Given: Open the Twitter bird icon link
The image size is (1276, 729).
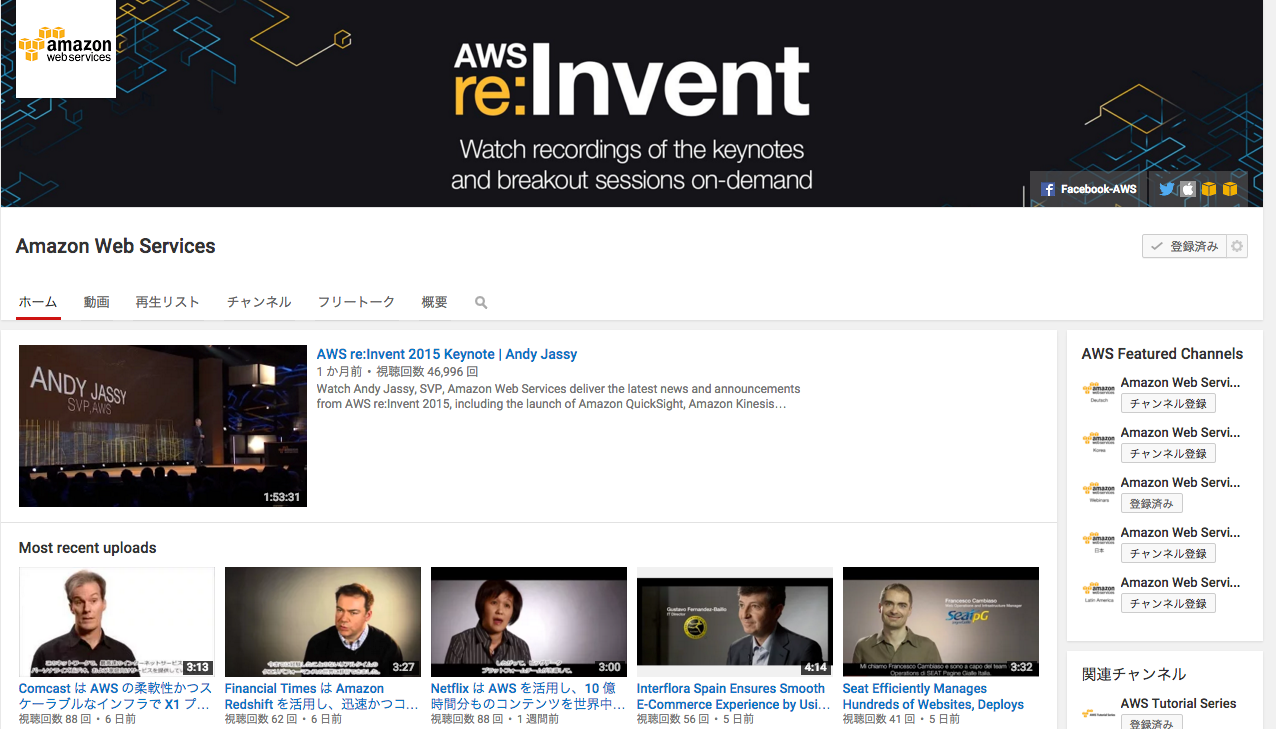Looking at the screenshot, I should [1166, 189].
